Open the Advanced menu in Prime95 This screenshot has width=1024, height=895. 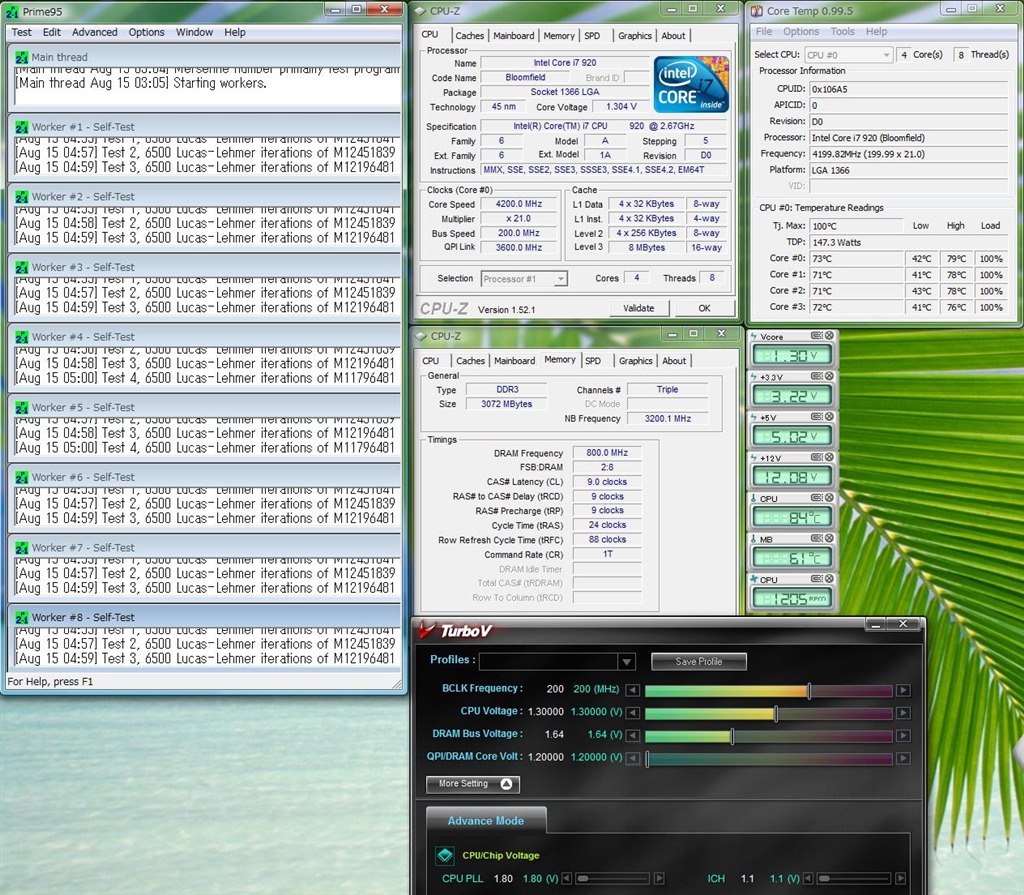[94, 32]
